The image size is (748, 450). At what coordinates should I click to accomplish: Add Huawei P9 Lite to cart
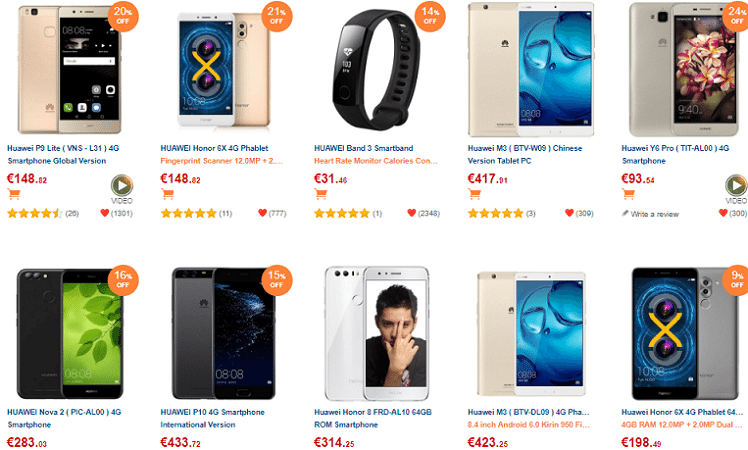(x=14, y=194)
